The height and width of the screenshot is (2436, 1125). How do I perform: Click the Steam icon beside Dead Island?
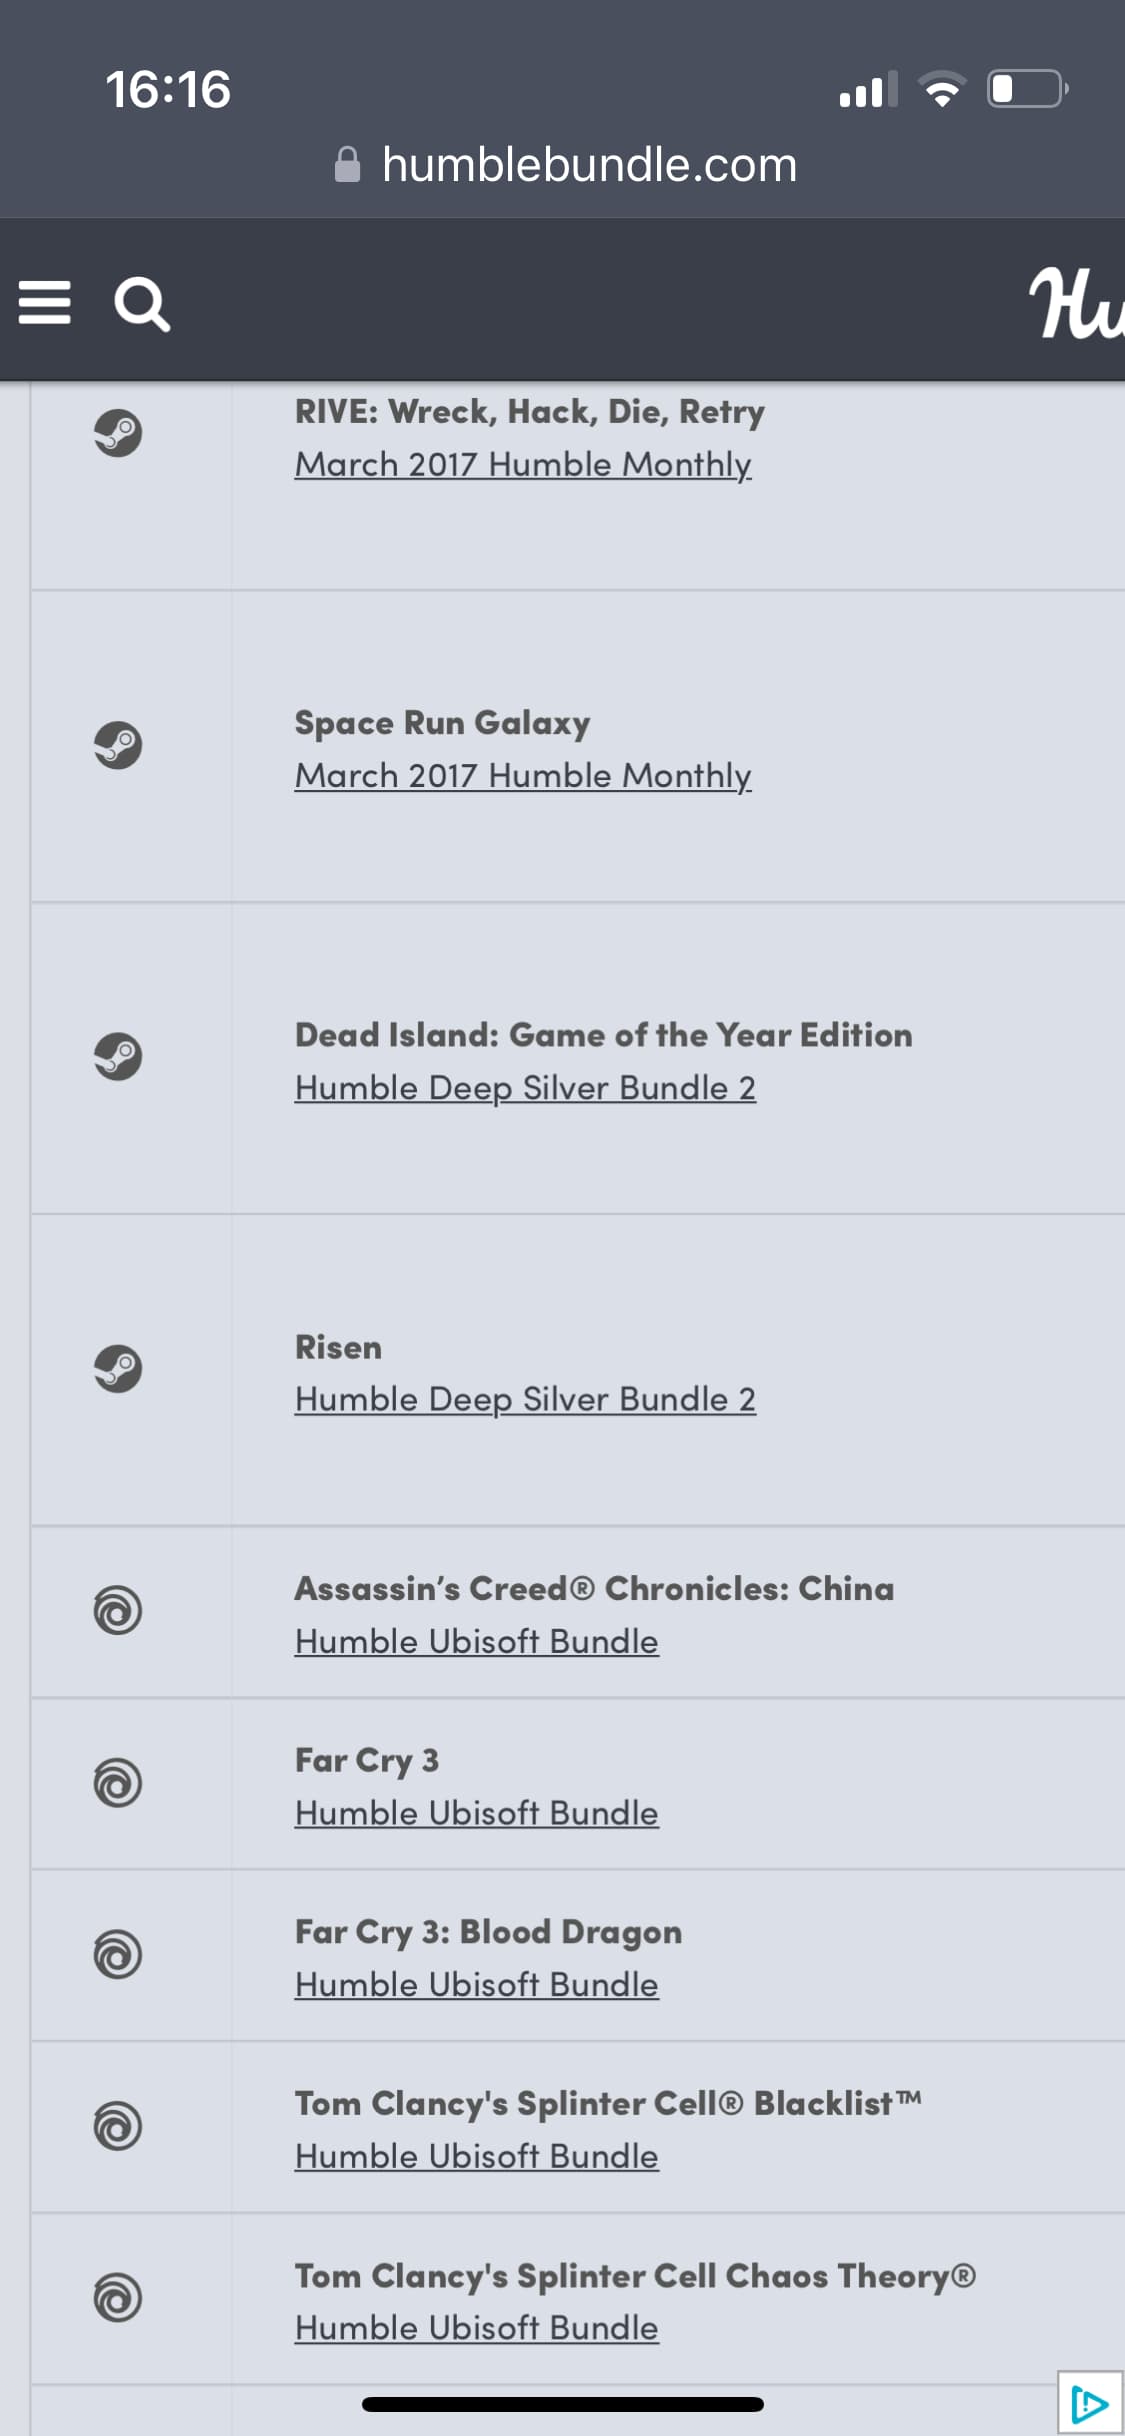click(x=118, y=1057)
